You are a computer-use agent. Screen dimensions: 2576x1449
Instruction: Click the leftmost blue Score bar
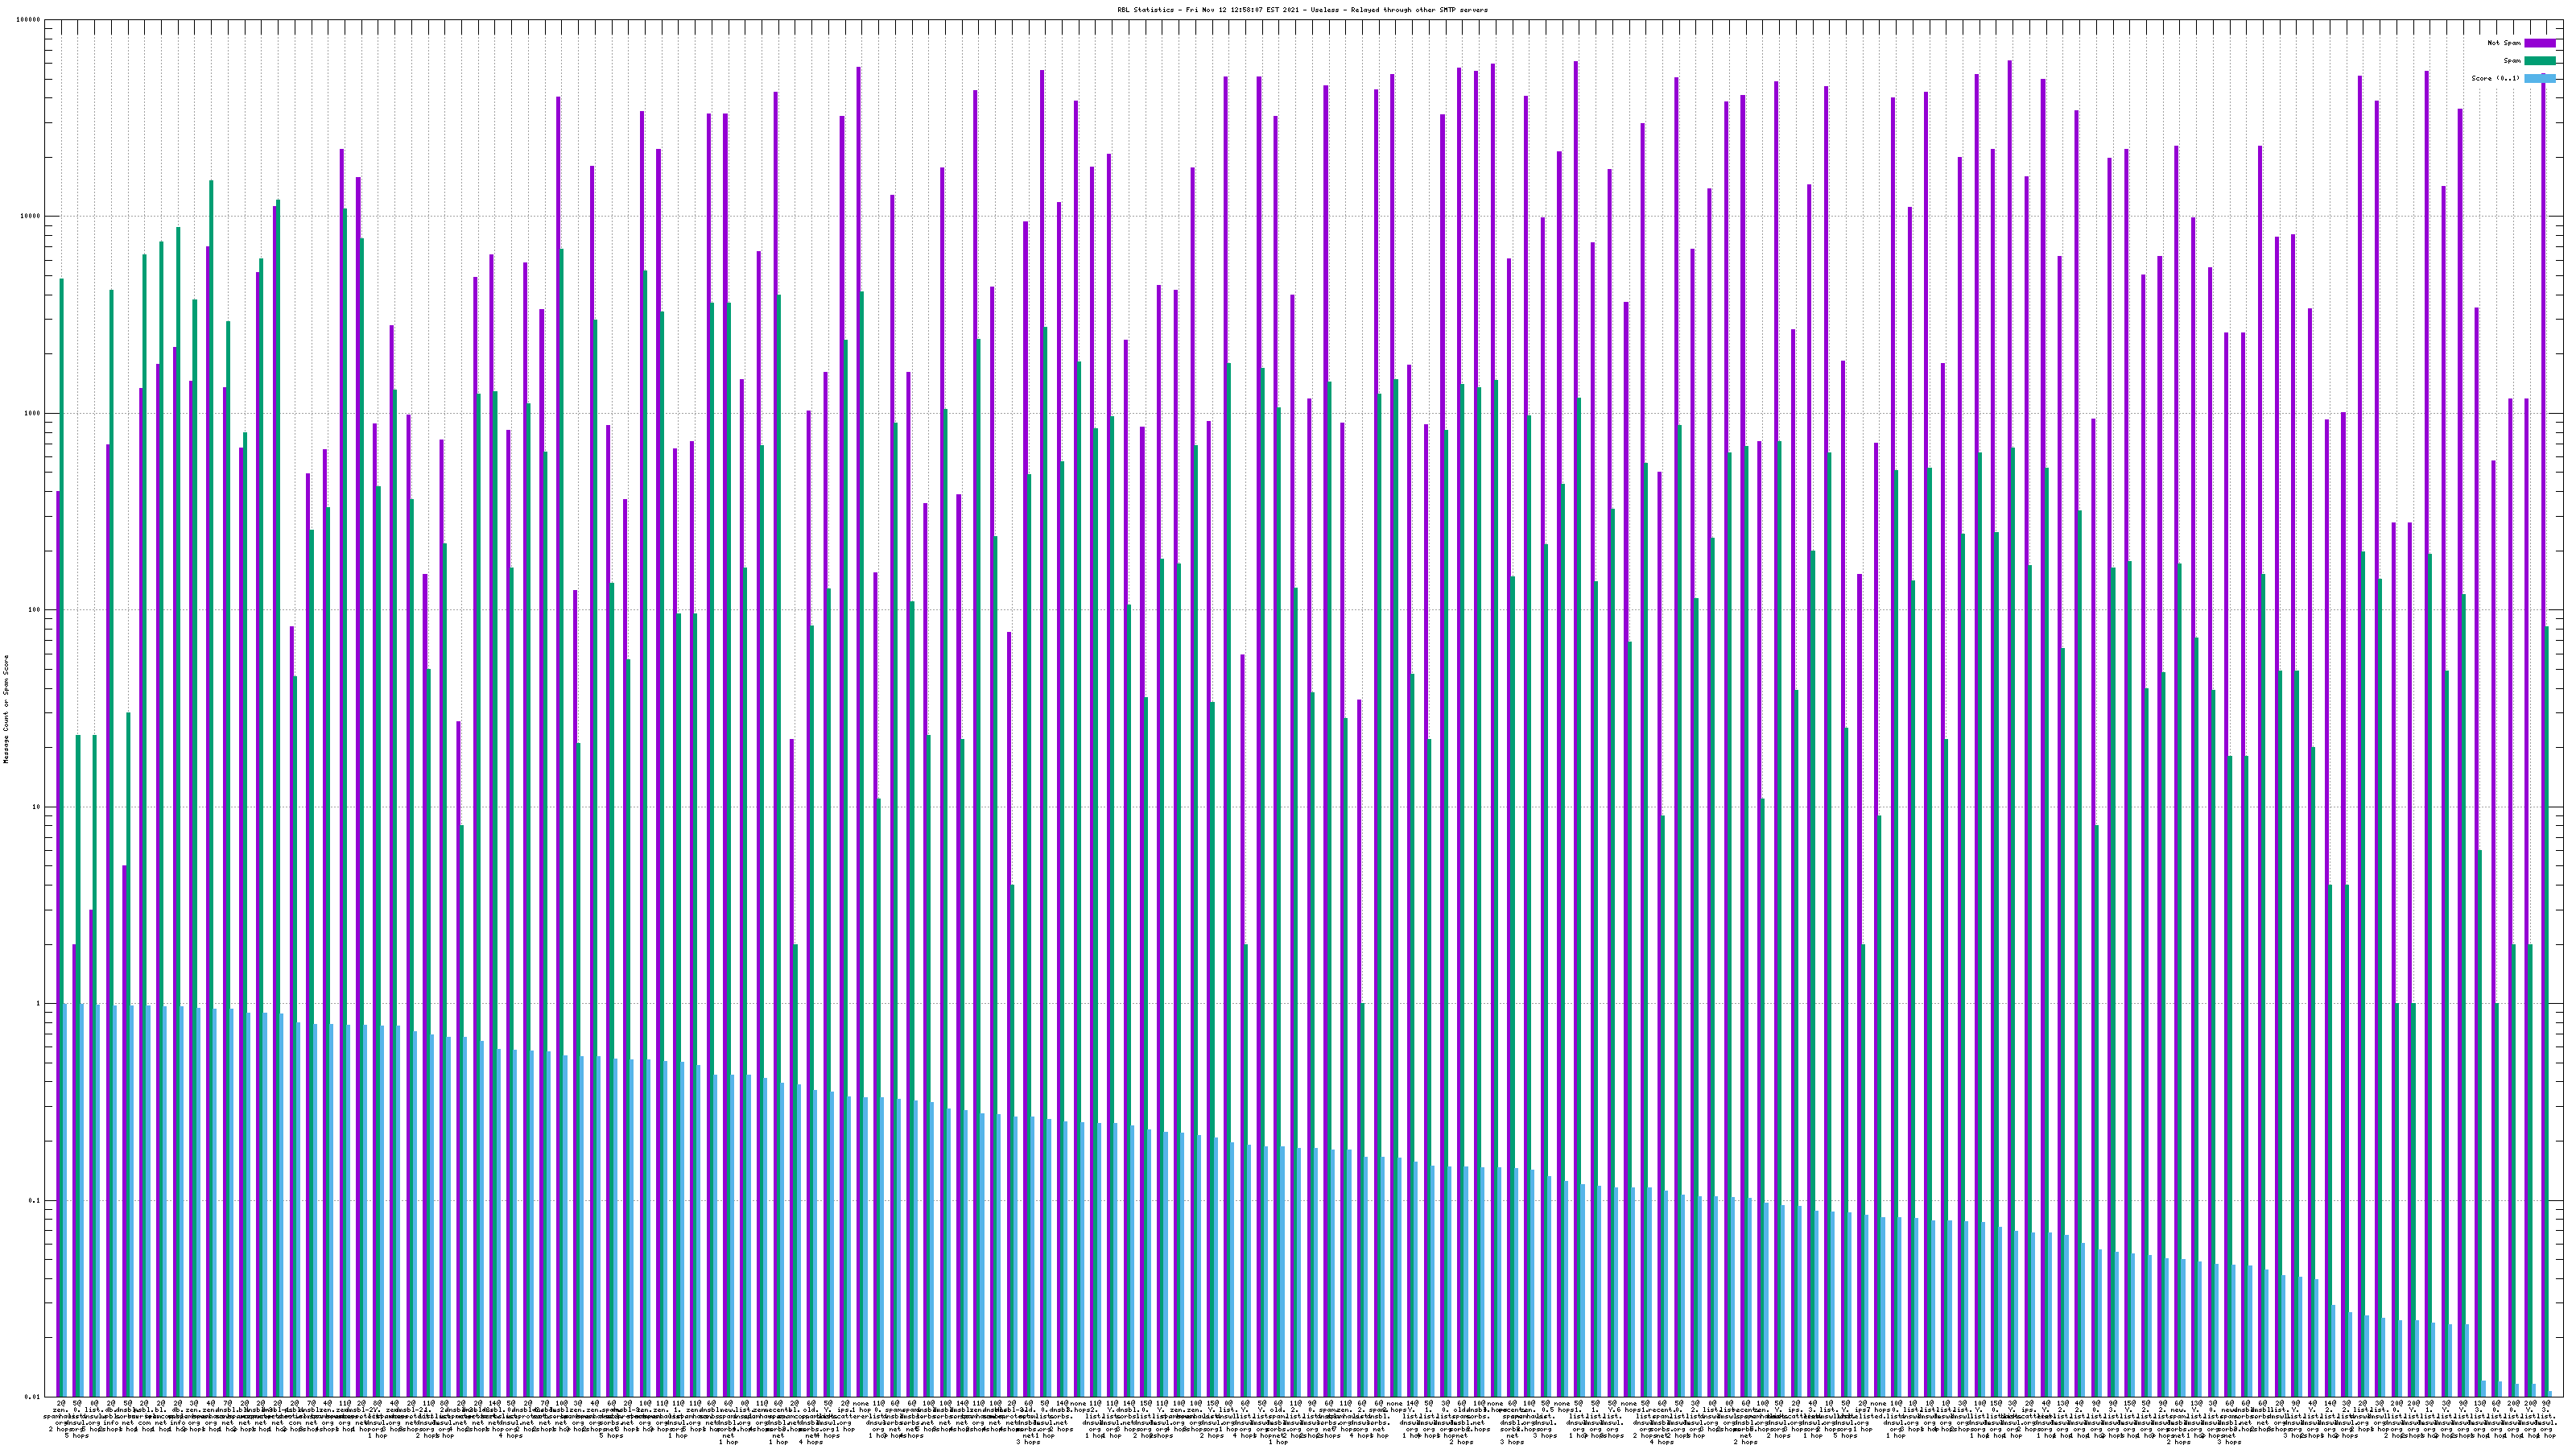[x=66, y=1200]
